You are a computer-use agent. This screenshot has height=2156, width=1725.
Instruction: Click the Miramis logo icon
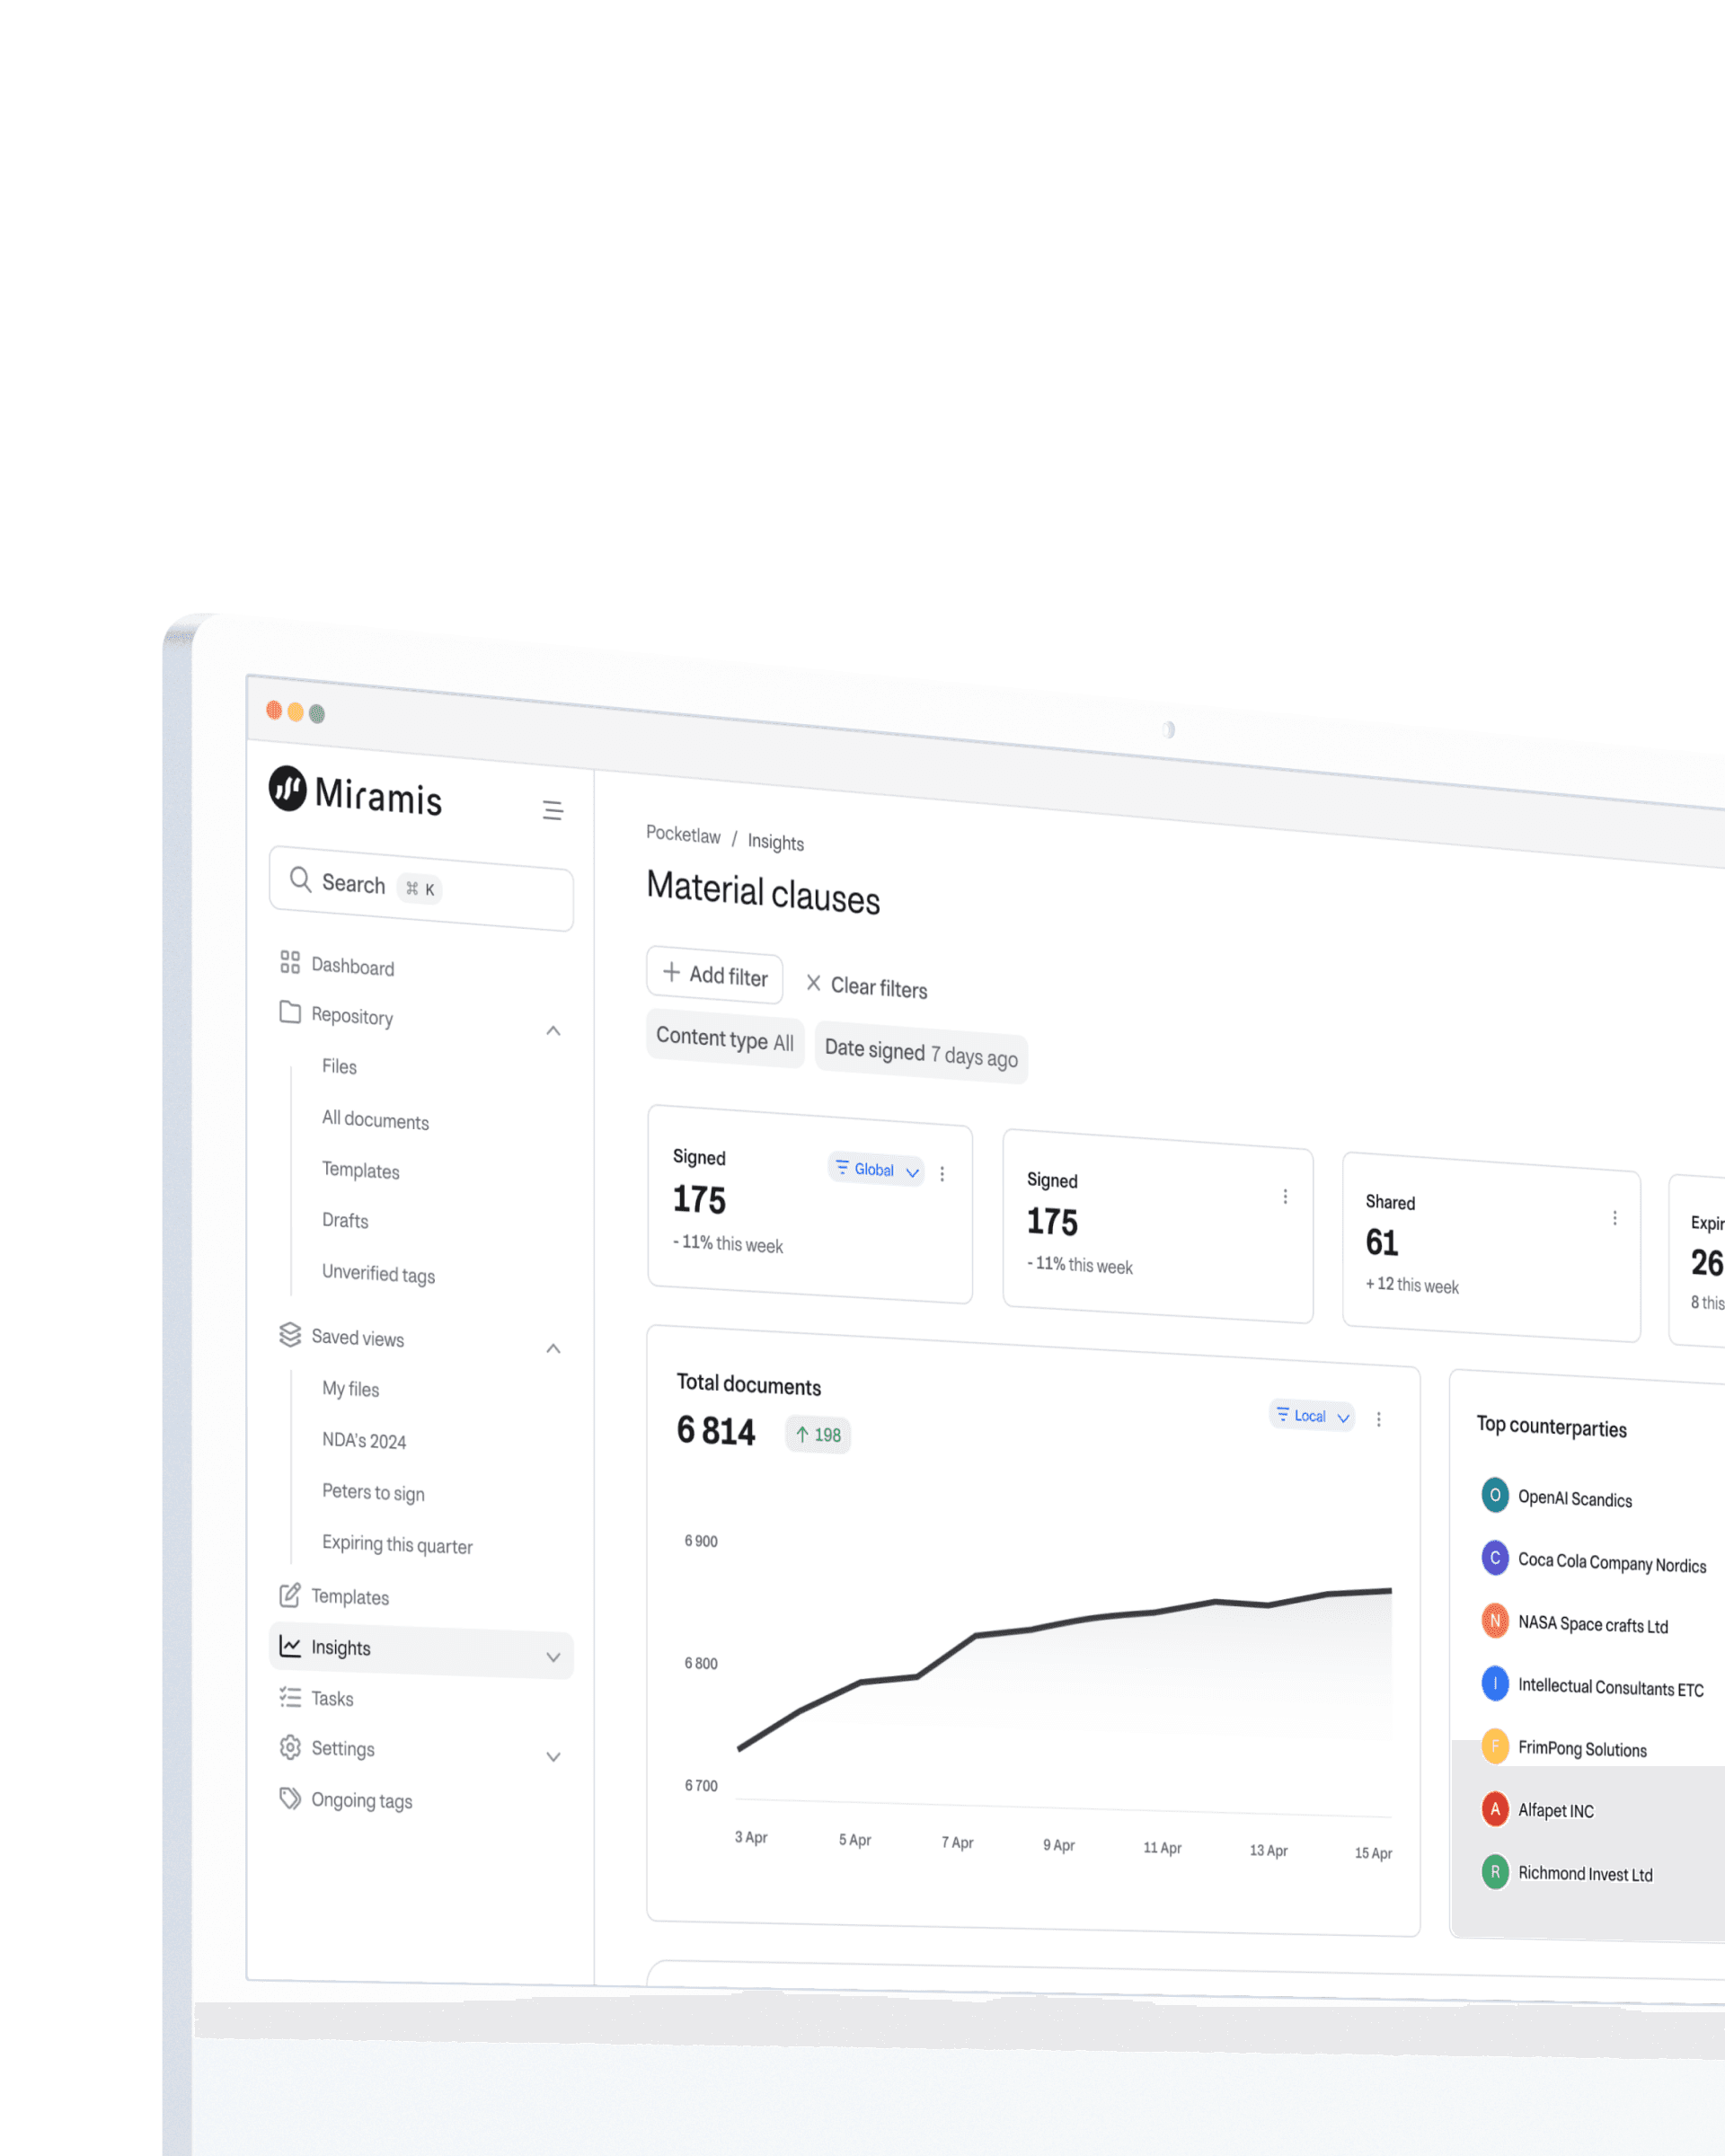pyautogui.click(x=288, y=789)
